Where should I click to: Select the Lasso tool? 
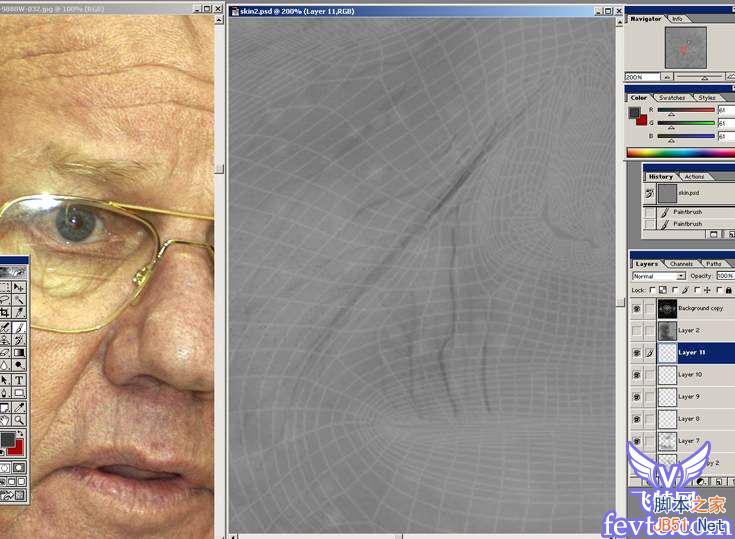click(x=4, y=299)
